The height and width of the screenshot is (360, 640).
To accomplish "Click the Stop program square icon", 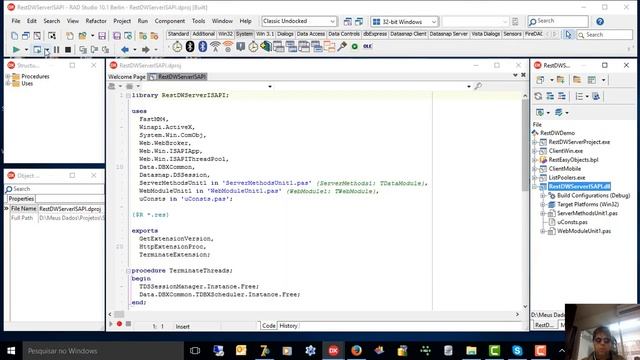I will tap(68, 50).
